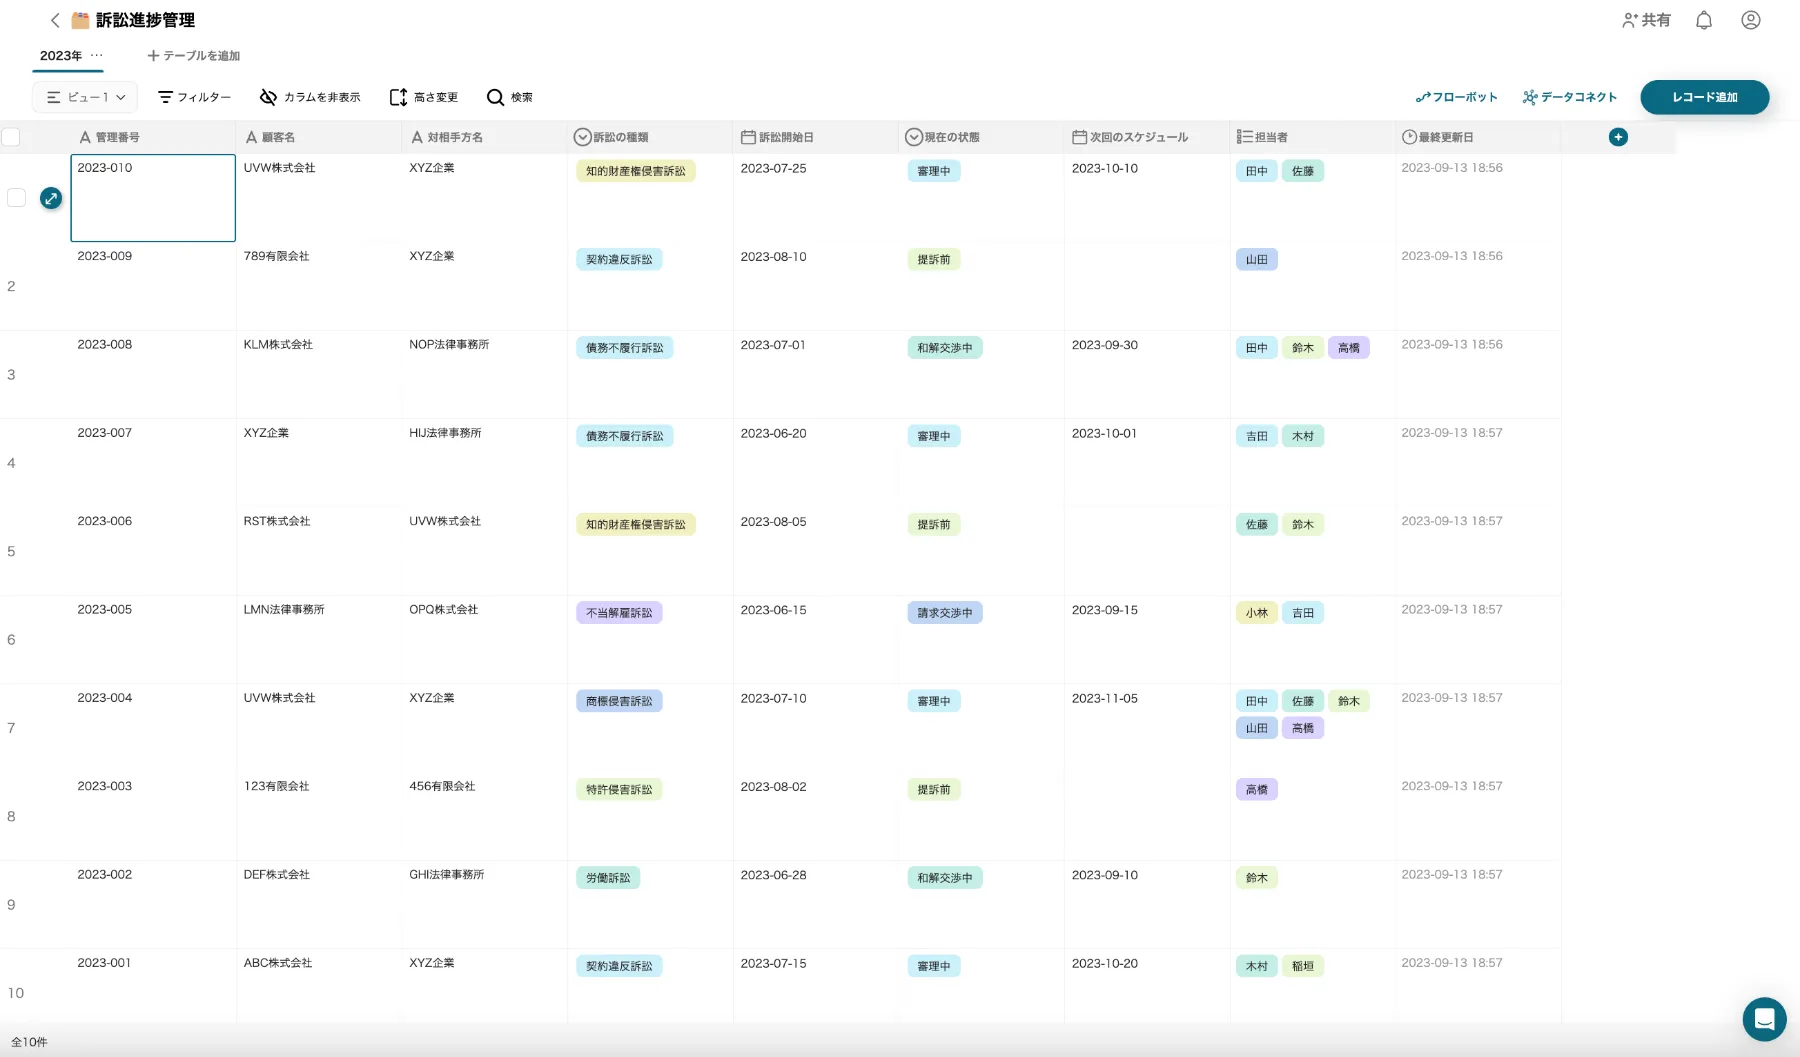
Task: Switch to the 2023年 table tab
Action: coord(61,56)
